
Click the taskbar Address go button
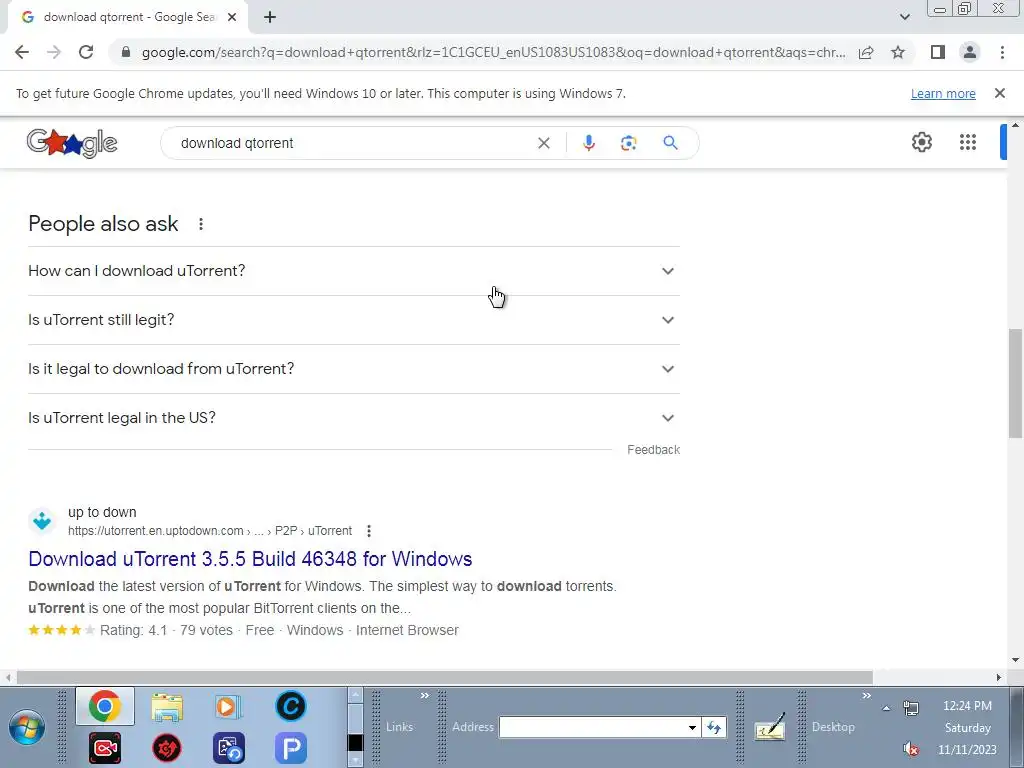pos(714,727)
